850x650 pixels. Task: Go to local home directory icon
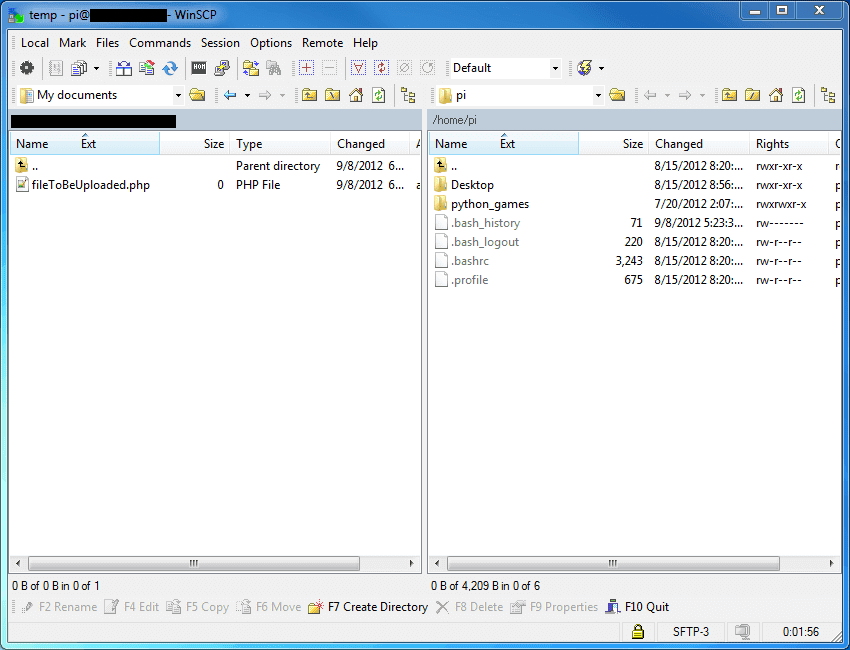pyautogui.click(x=356, y=95)
